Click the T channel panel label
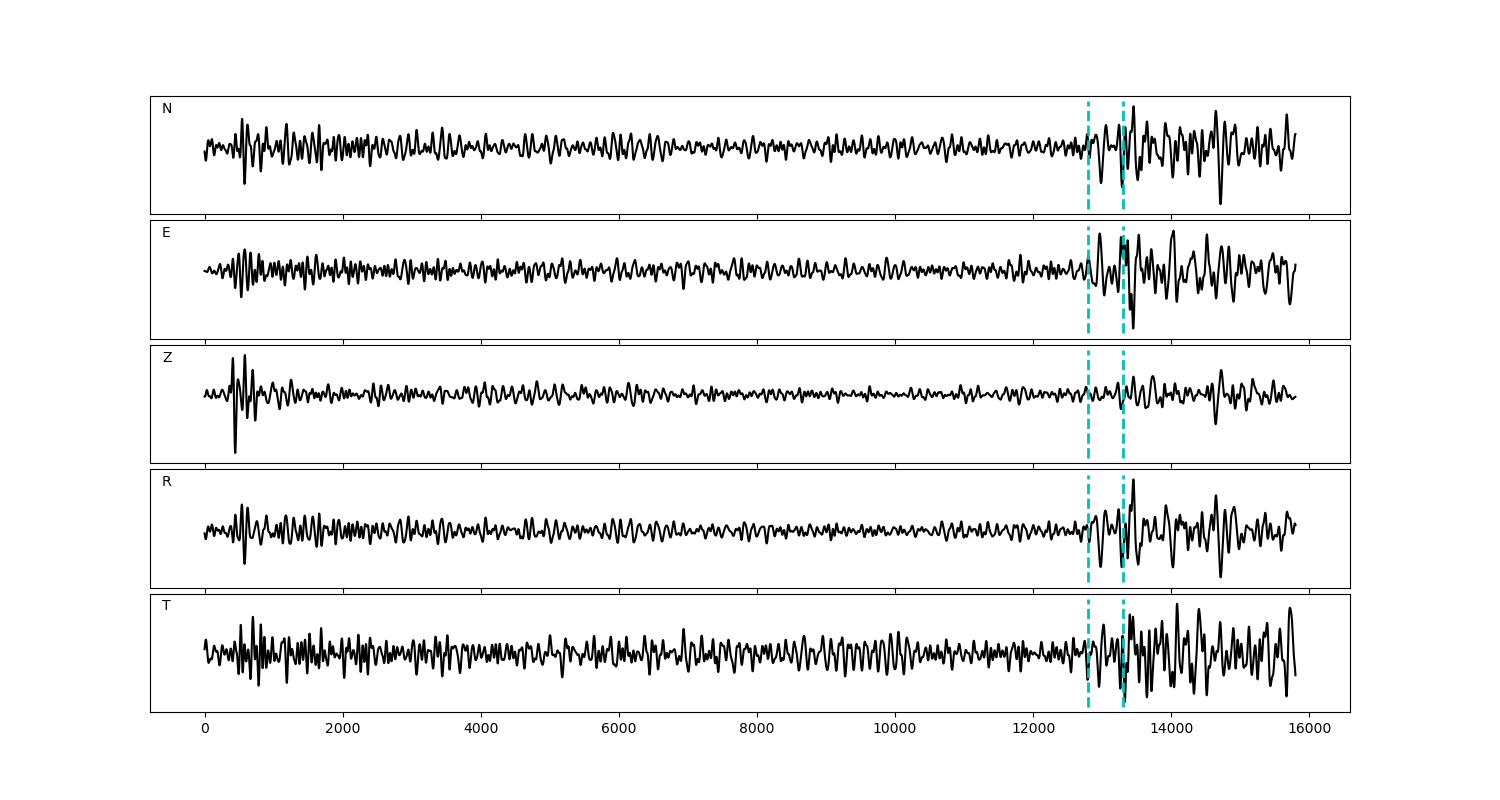1500x800 pixels. pyautogui.click(x=166, y=606)
